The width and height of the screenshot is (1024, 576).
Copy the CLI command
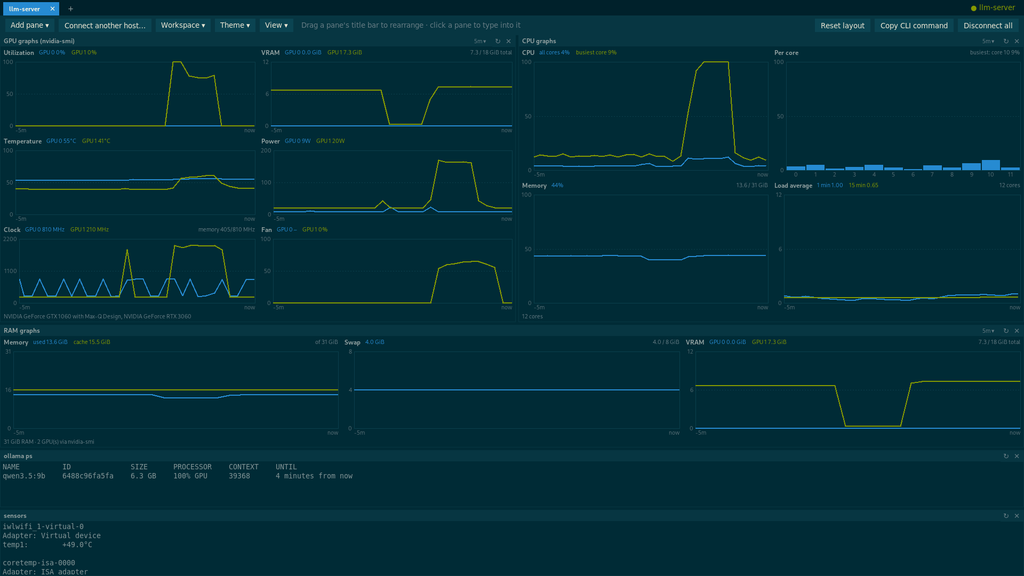coord(914,25)
